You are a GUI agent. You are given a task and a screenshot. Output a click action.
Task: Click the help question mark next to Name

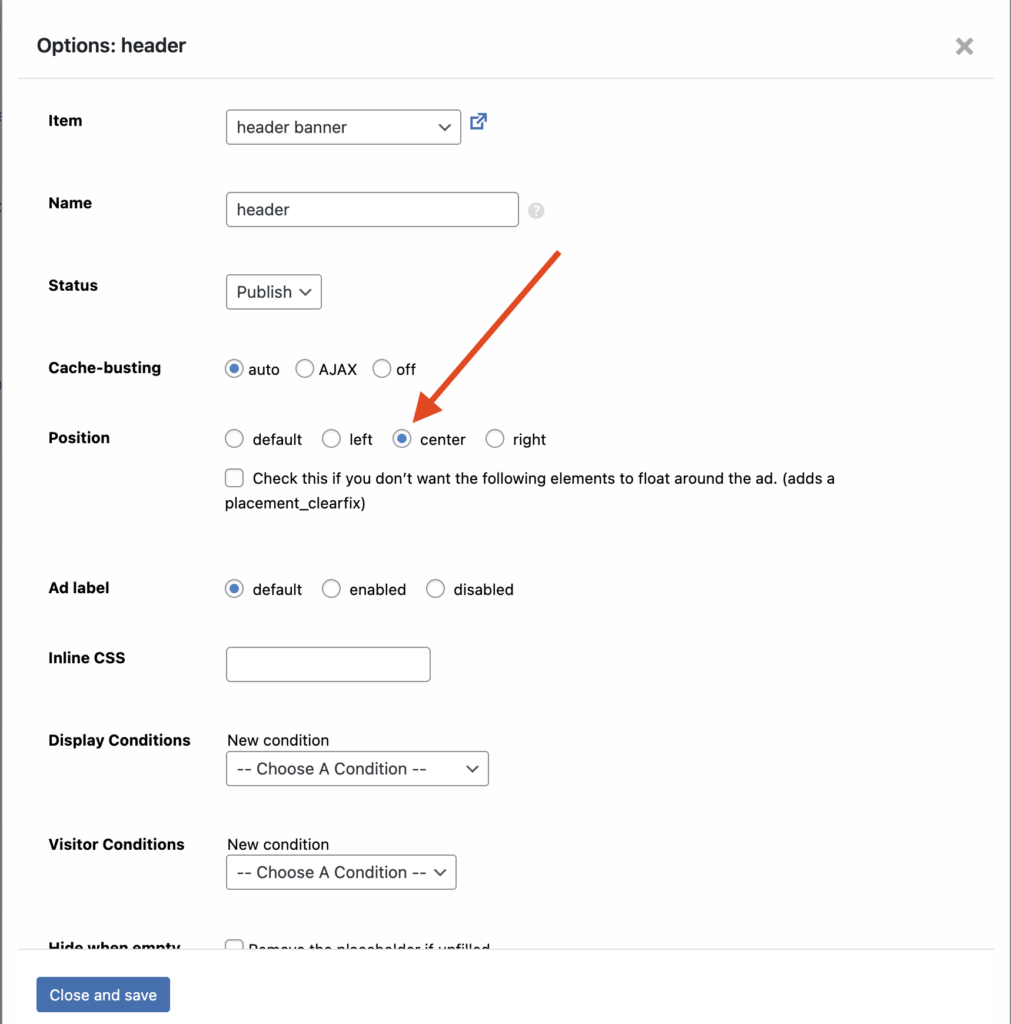pos(537,211)
